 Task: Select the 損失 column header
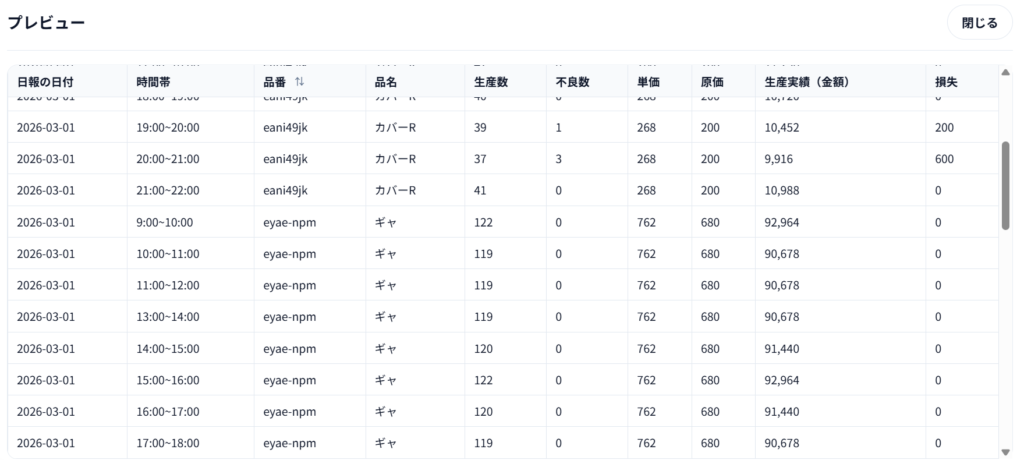tap(946, 82)
